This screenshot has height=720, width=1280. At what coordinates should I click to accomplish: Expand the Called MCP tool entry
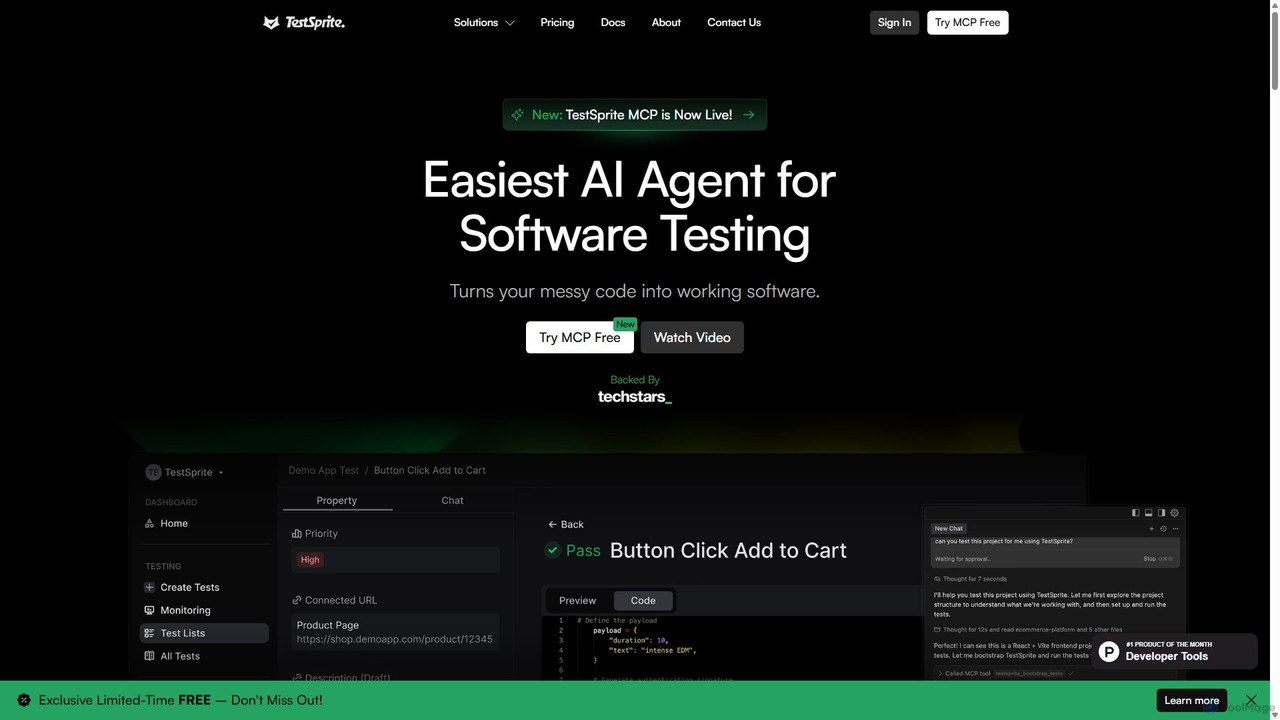[x=1003, y=673]
